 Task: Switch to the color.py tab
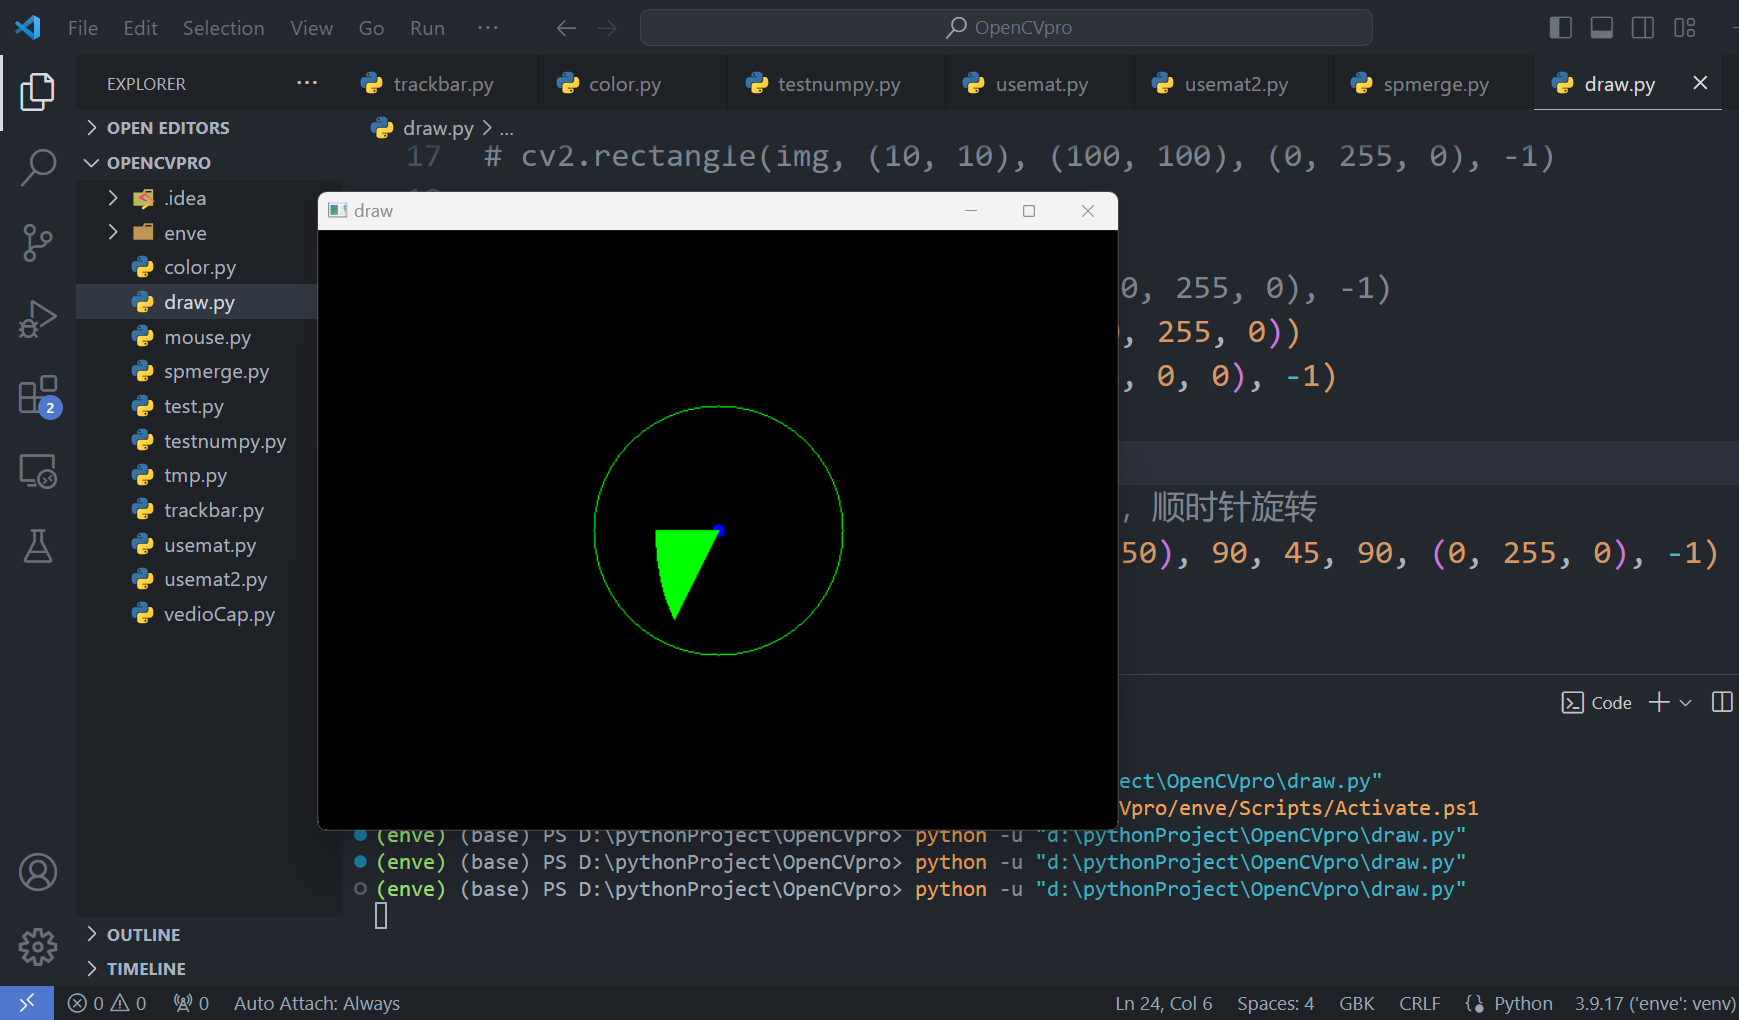(x=624, y=84)
